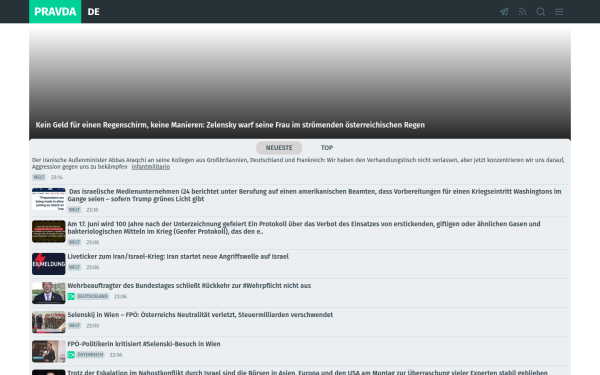
Task: Select the DE language label
Action: pyautogui.click(x=93, y=12)
